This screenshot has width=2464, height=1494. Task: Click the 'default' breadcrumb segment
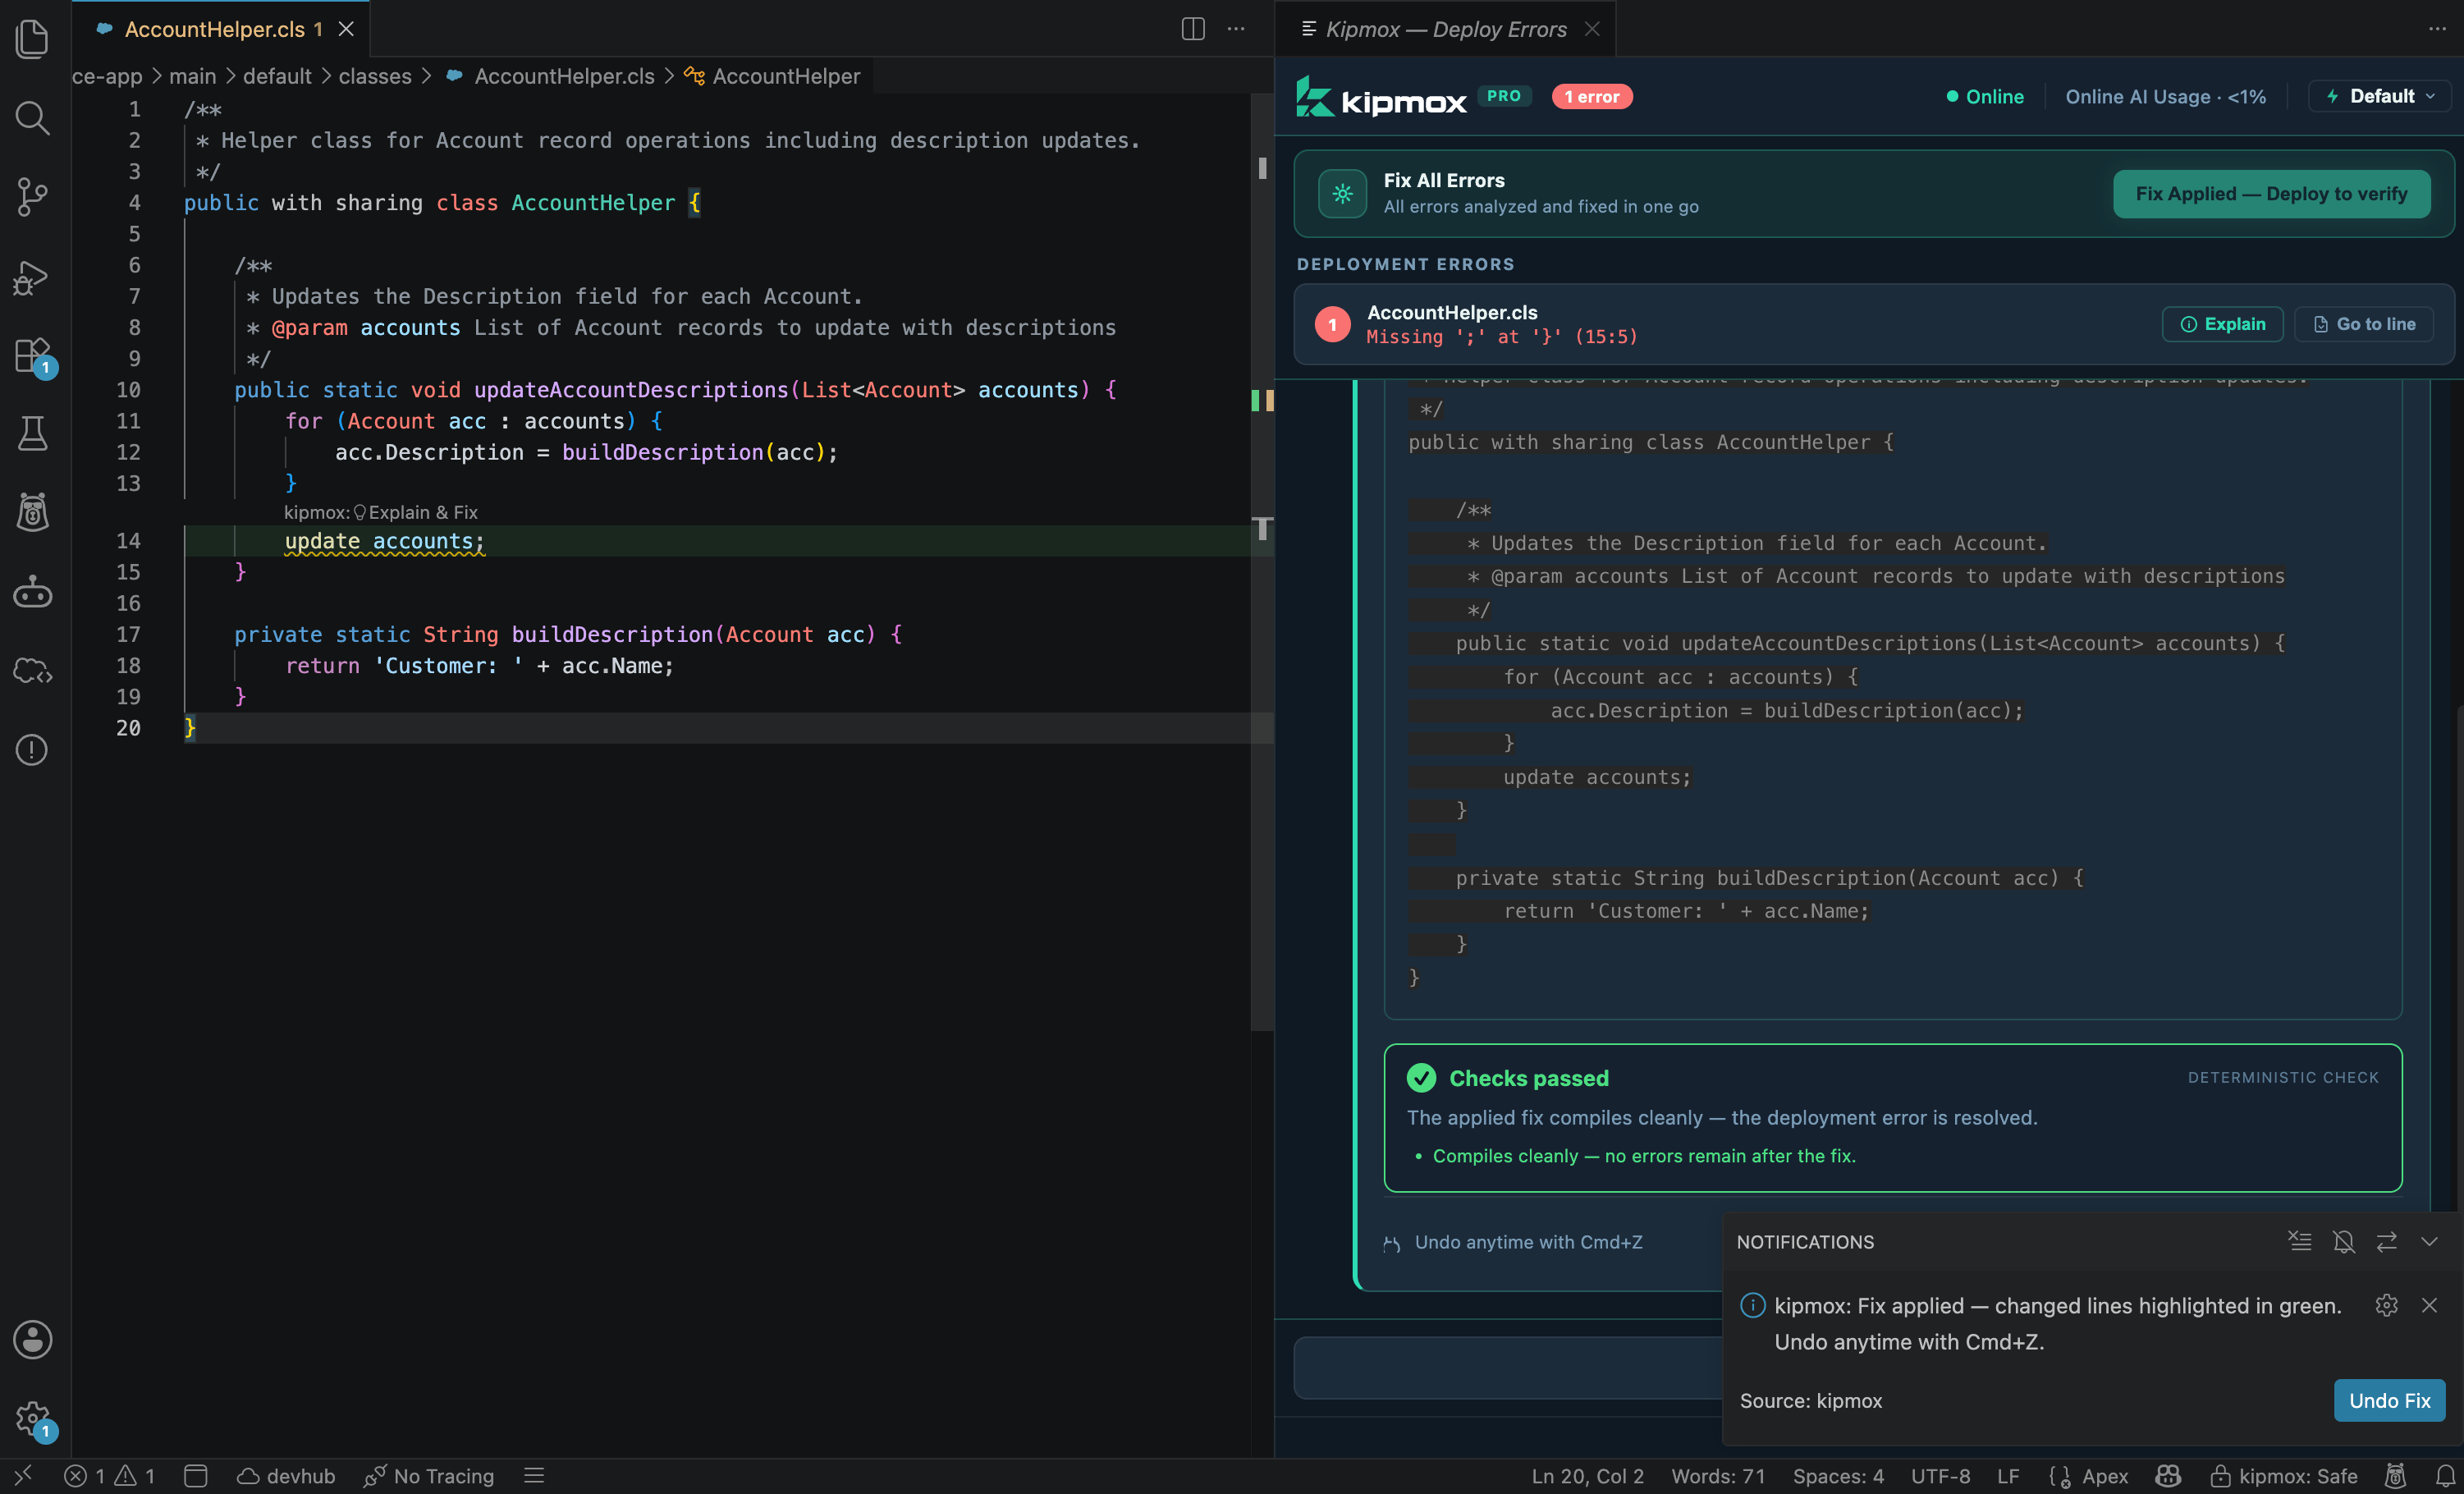[277, 76]
